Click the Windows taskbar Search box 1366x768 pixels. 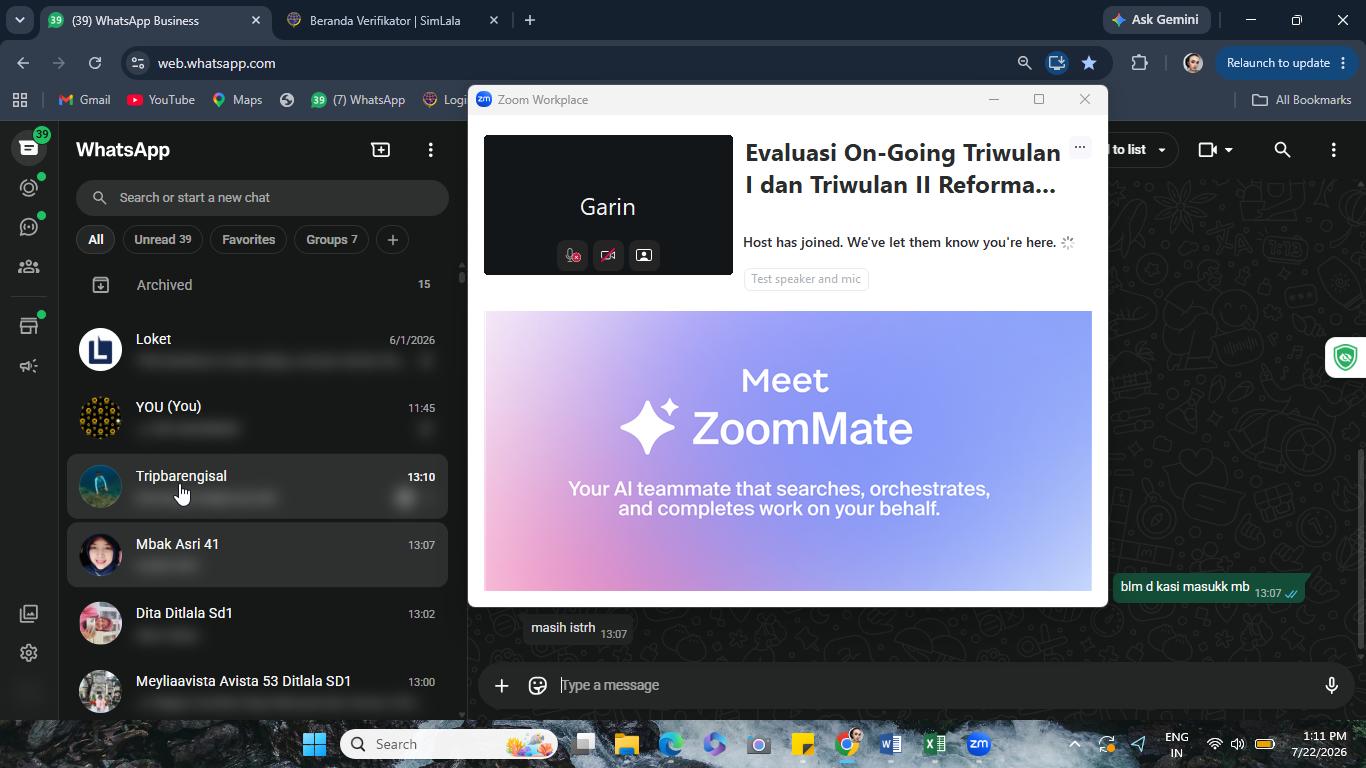(x=449, y=744)
